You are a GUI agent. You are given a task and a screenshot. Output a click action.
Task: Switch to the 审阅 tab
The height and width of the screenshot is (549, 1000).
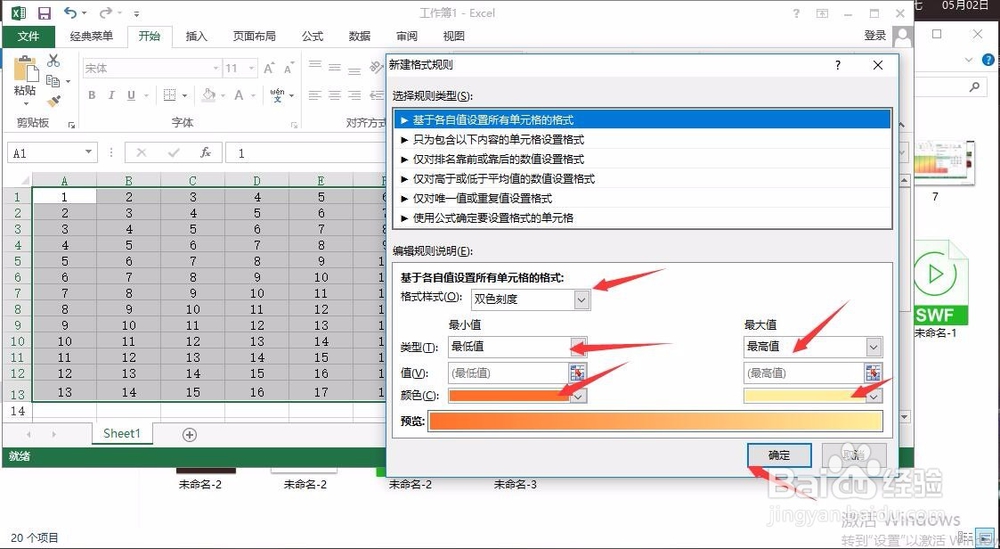click(x=406, y=36)
